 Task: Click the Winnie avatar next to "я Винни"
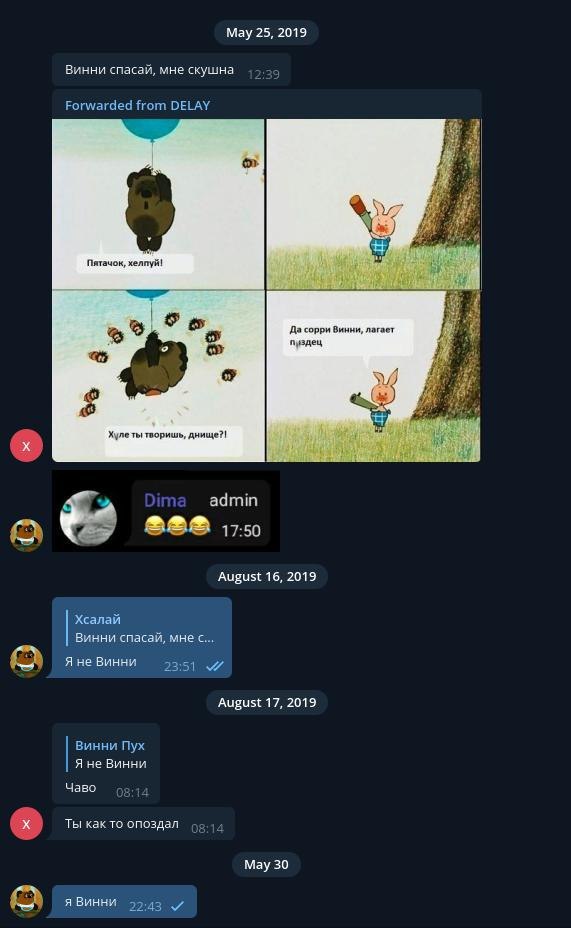click(26, 901)
